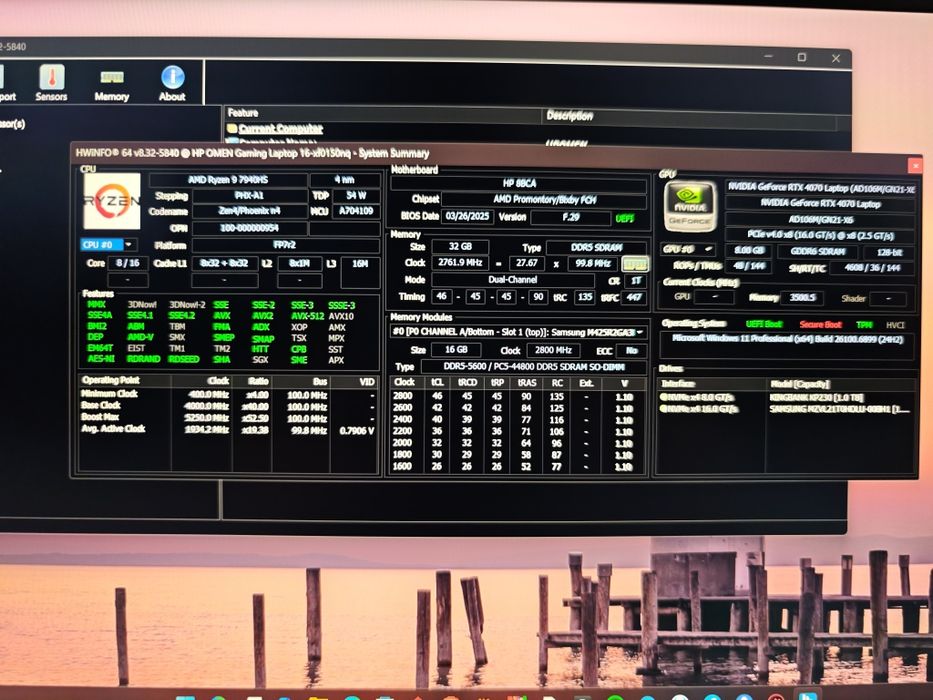Maximize the main HWiNFO window
933x700 pixels.
click(x=801, y=57)
